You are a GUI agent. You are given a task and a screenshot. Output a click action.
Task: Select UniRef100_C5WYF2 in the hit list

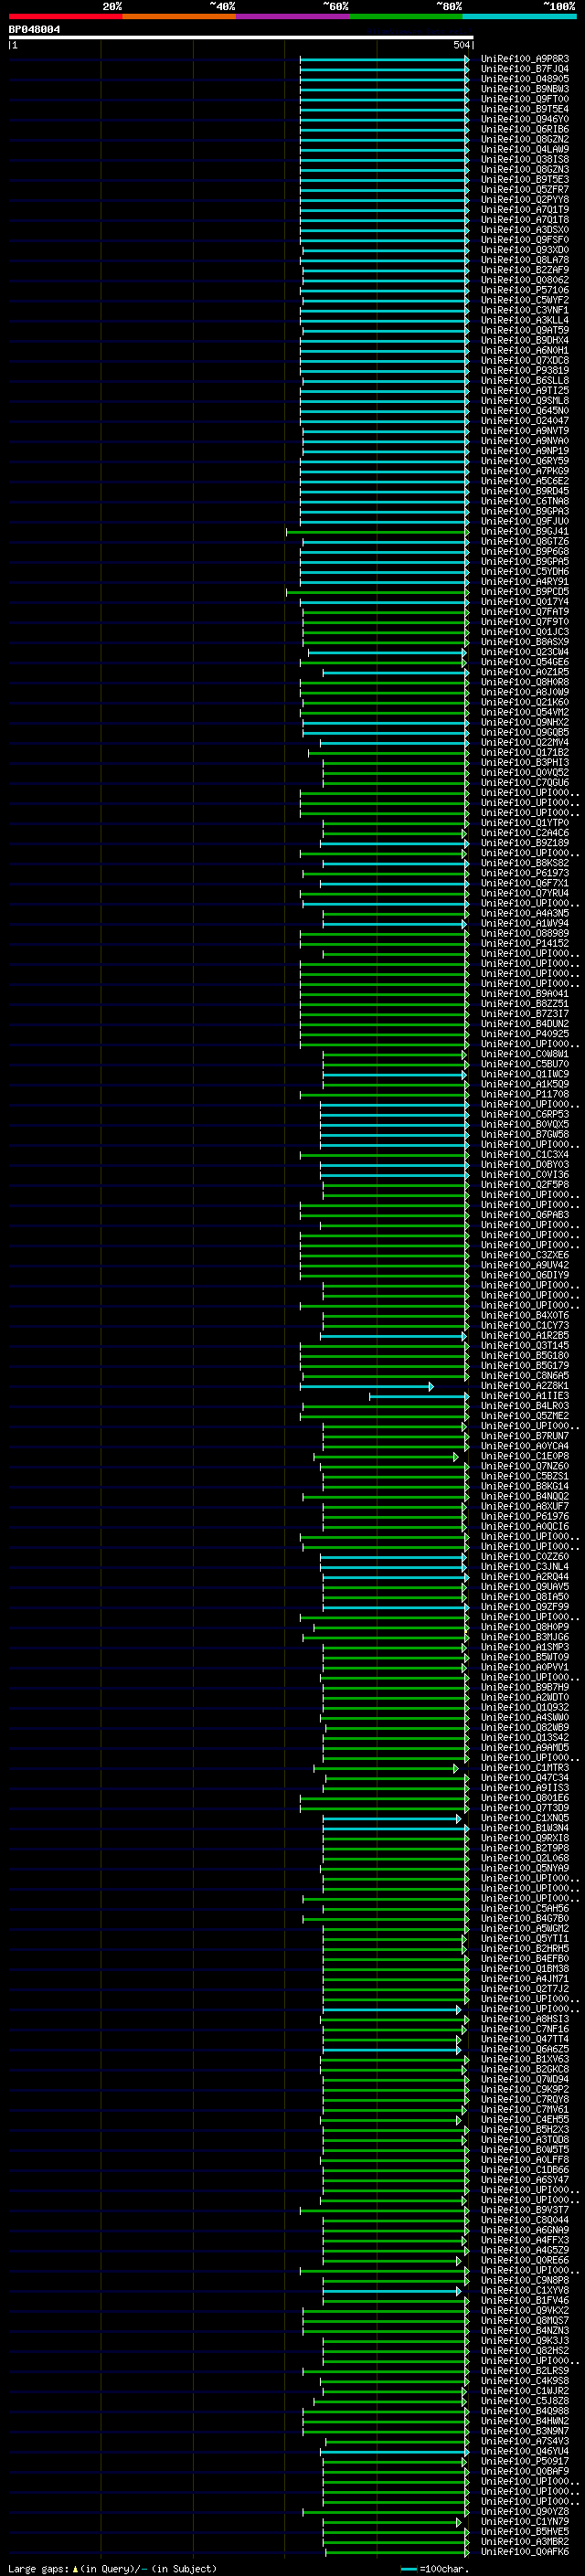coord(524,300)
